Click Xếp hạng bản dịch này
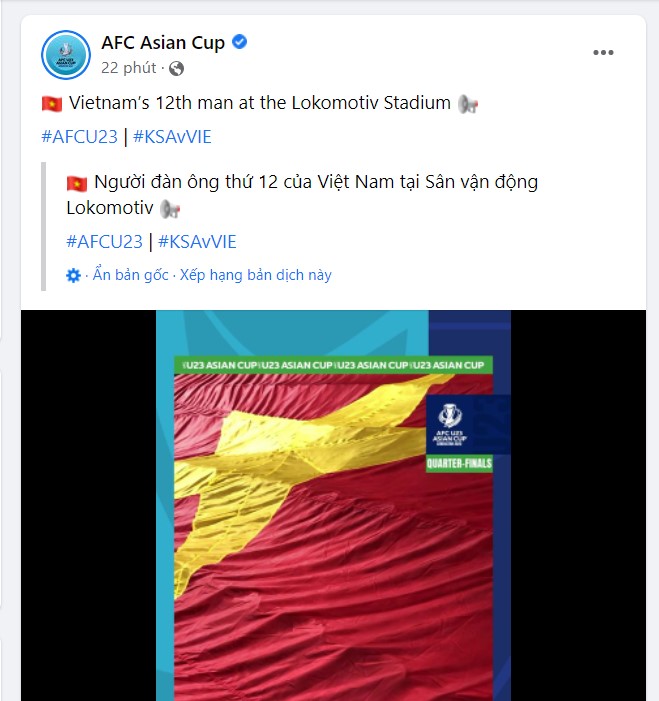Image resolution: width=659 pixels, height=701 pixels. point(256,274)
